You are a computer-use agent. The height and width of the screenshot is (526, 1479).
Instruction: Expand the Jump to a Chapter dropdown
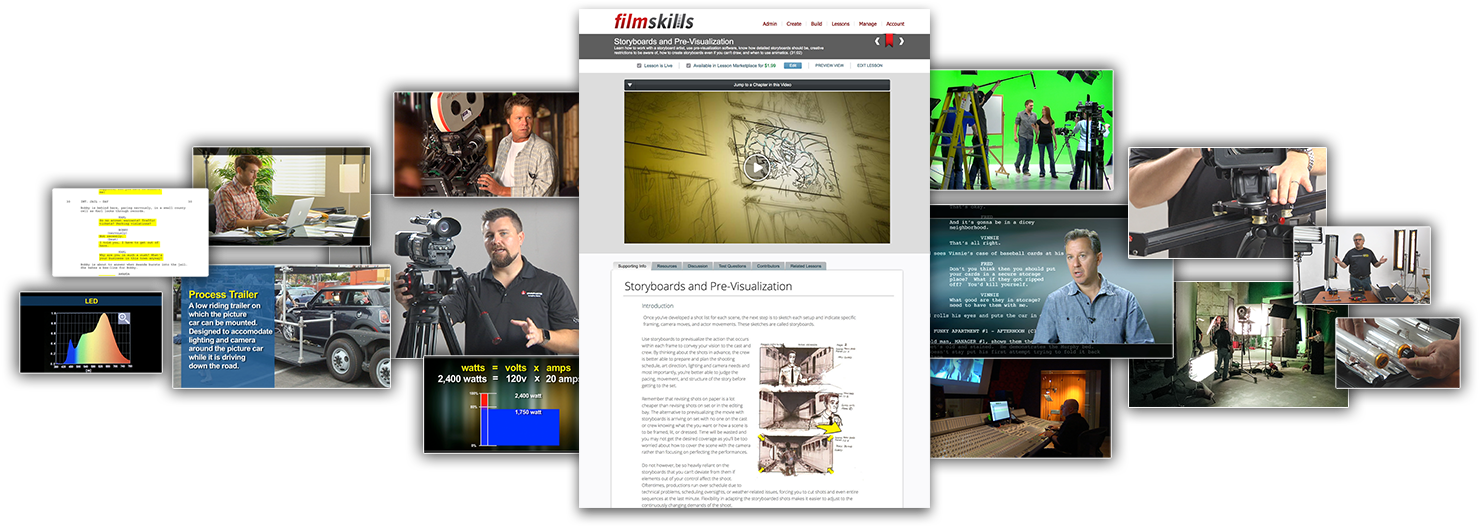[x=630, y=85]
